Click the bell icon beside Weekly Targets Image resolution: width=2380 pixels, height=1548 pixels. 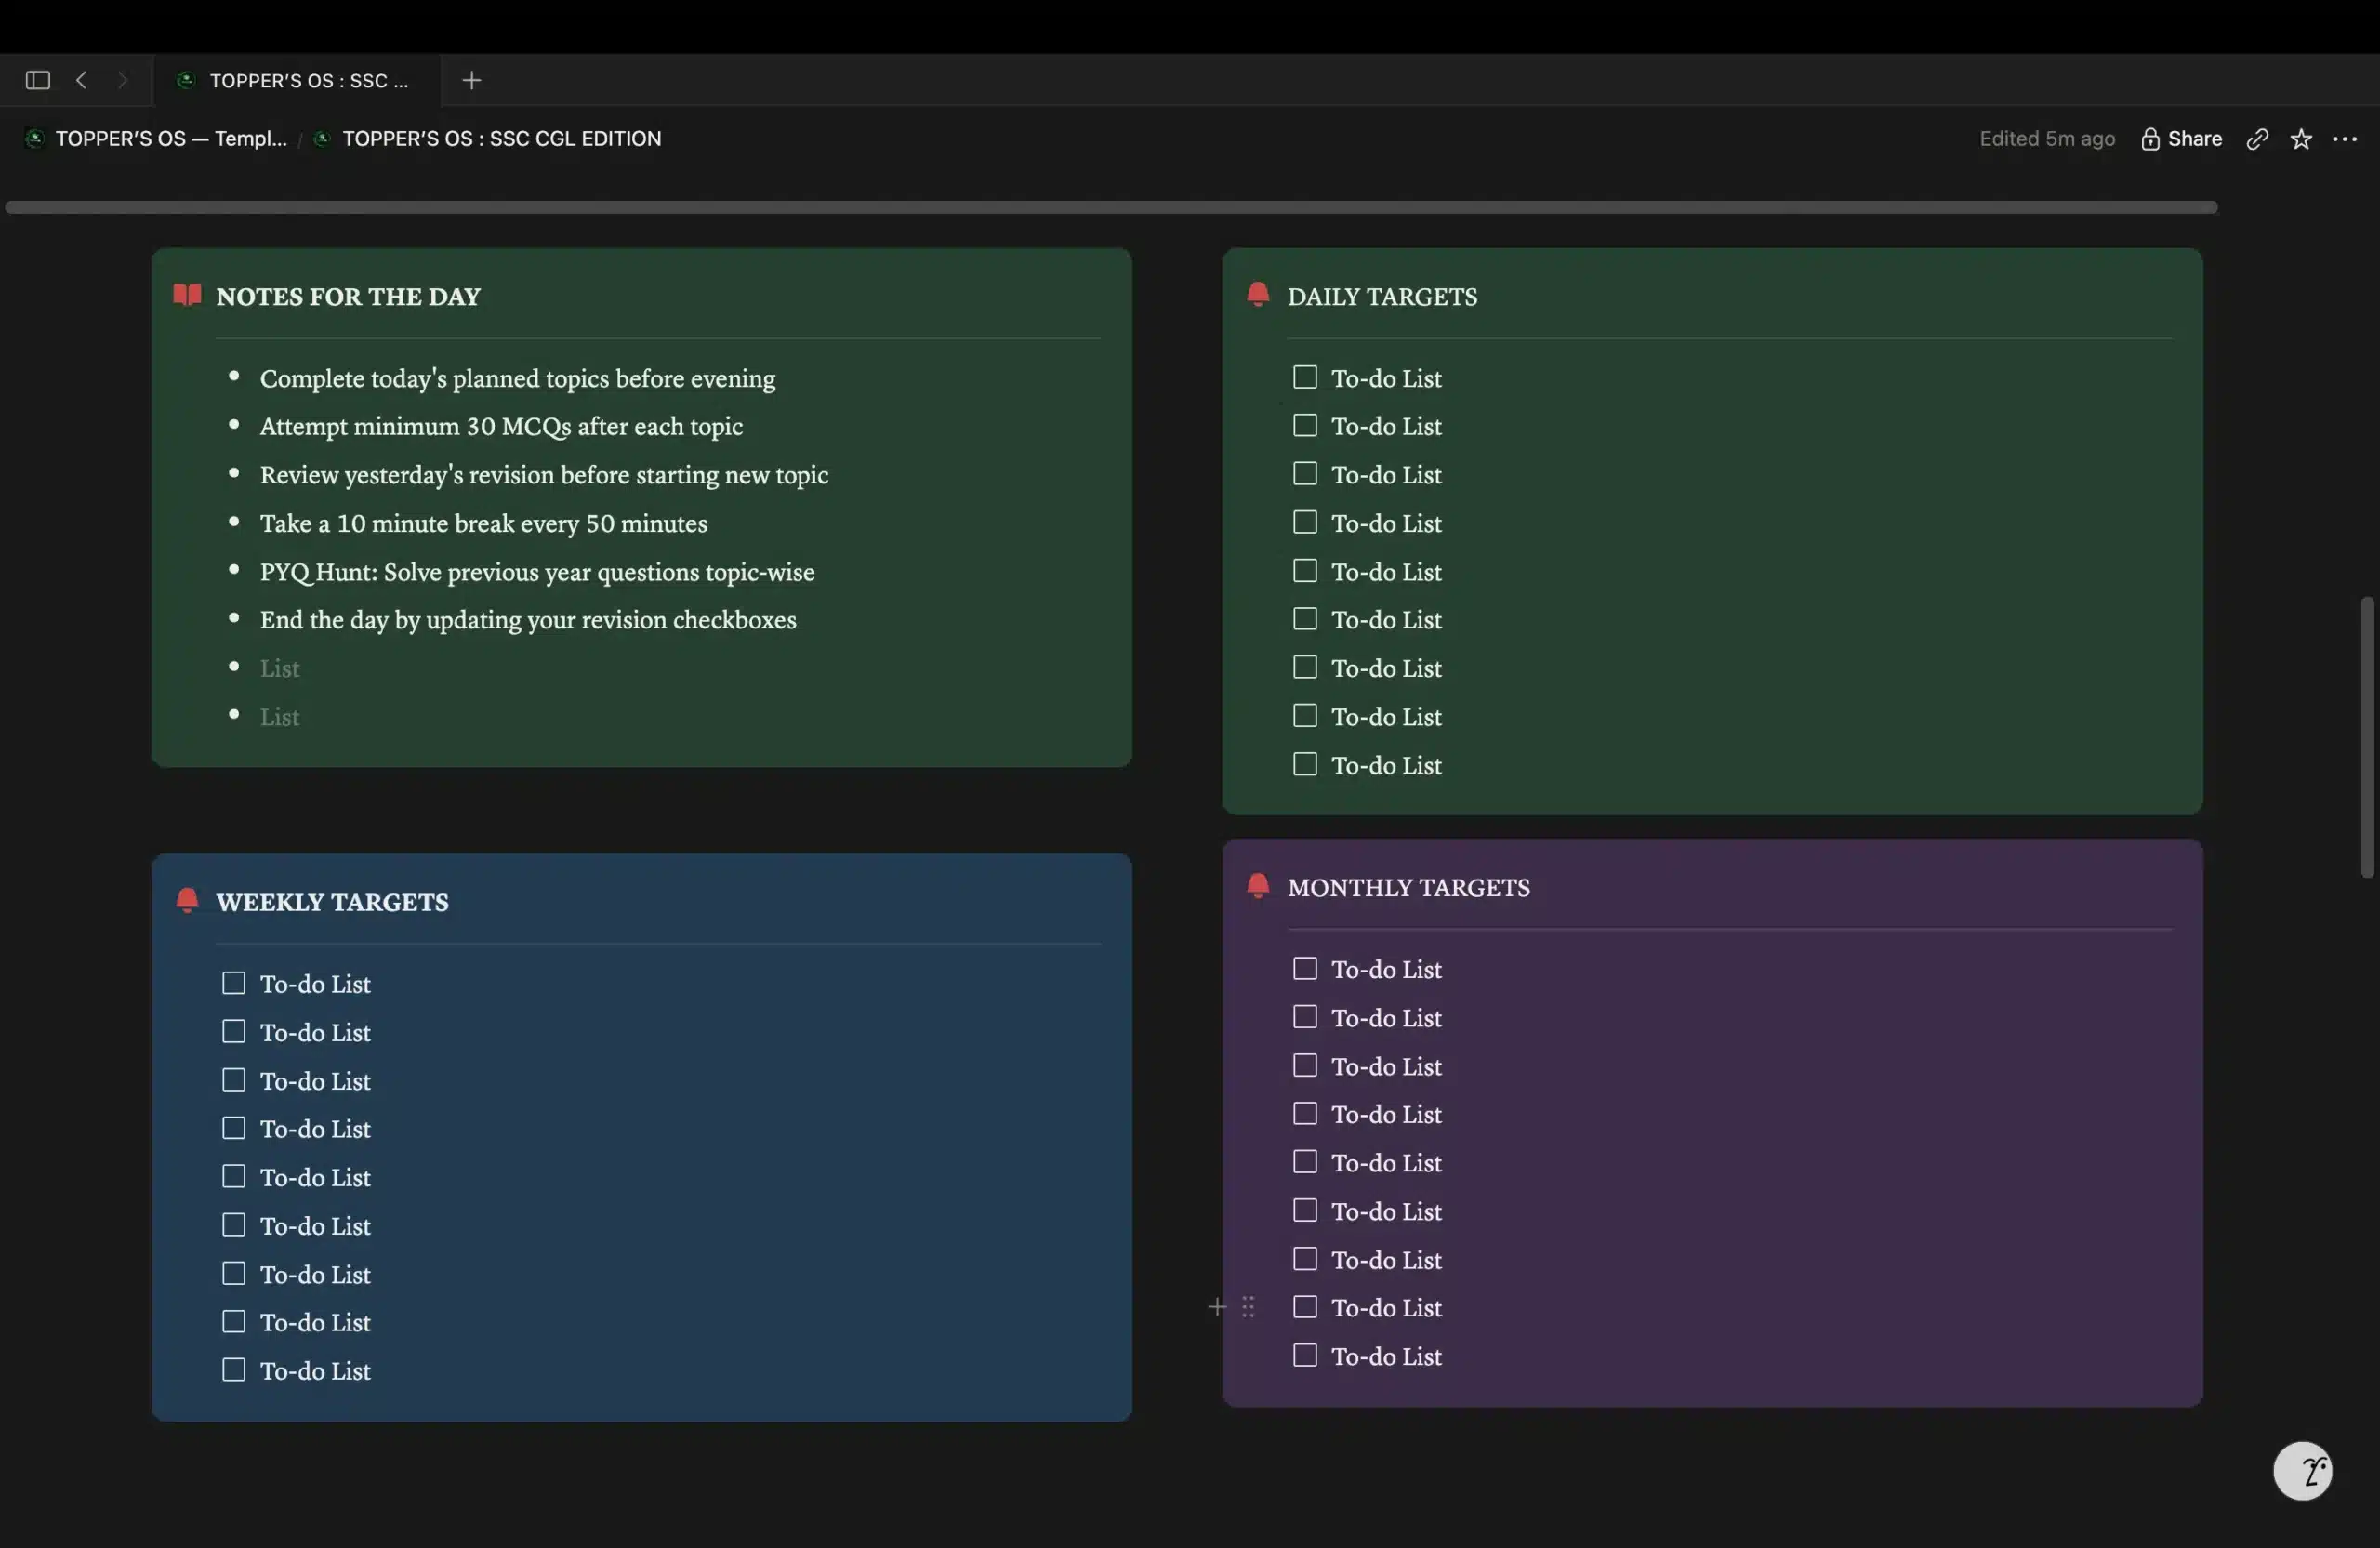point(187,900)
